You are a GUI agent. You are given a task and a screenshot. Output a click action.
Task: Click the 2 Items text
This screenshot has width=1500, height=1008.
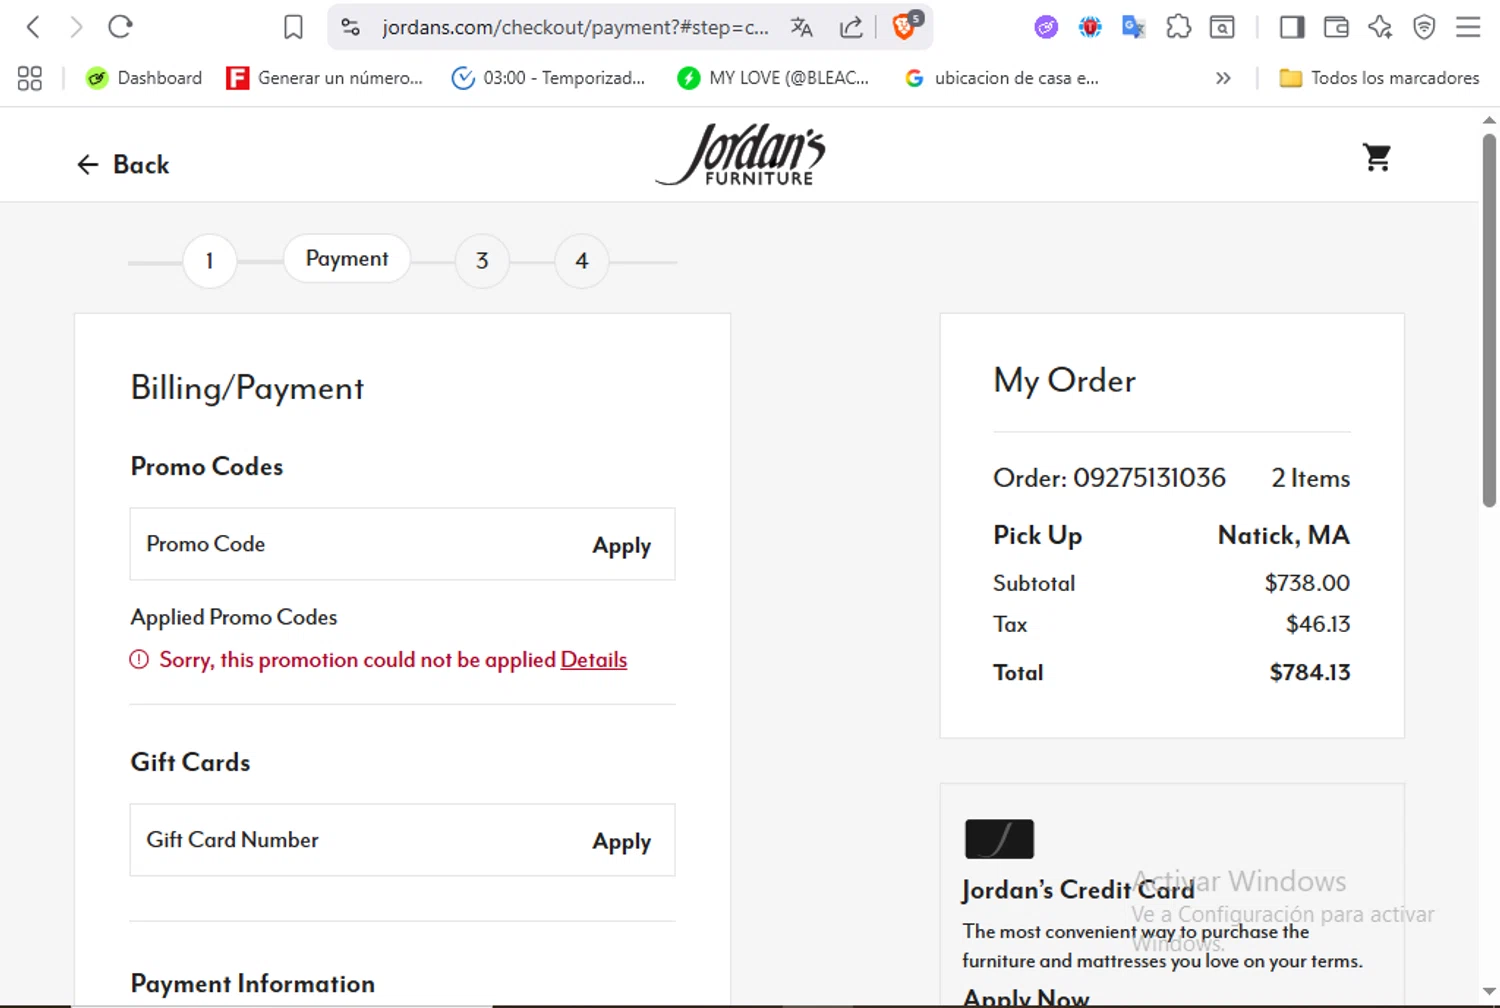[x=1311, y=478]
